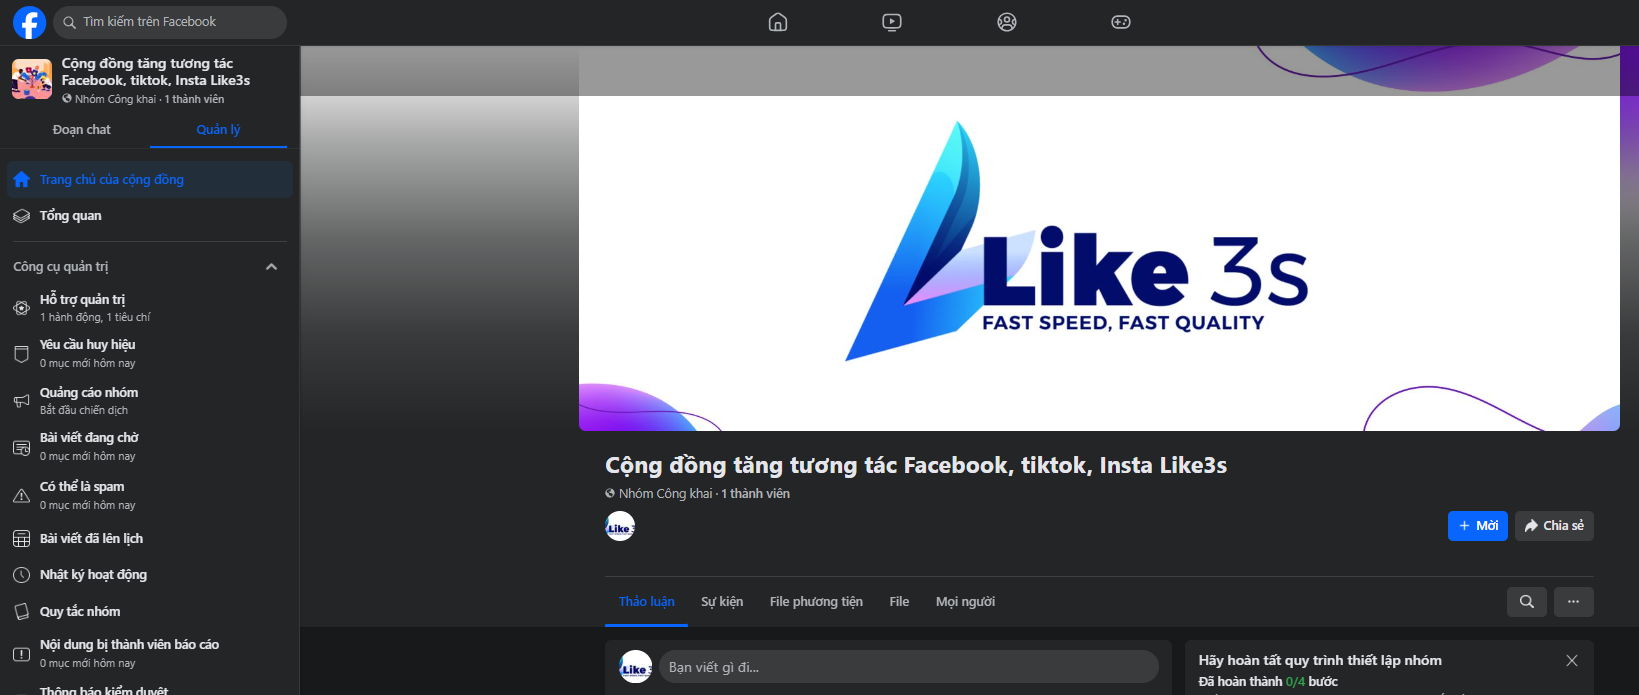Open Bài viết đã lên lịch label
The height and width of the screenshot is (695, 1639).
pyautogui.click(x=91, y=539)
